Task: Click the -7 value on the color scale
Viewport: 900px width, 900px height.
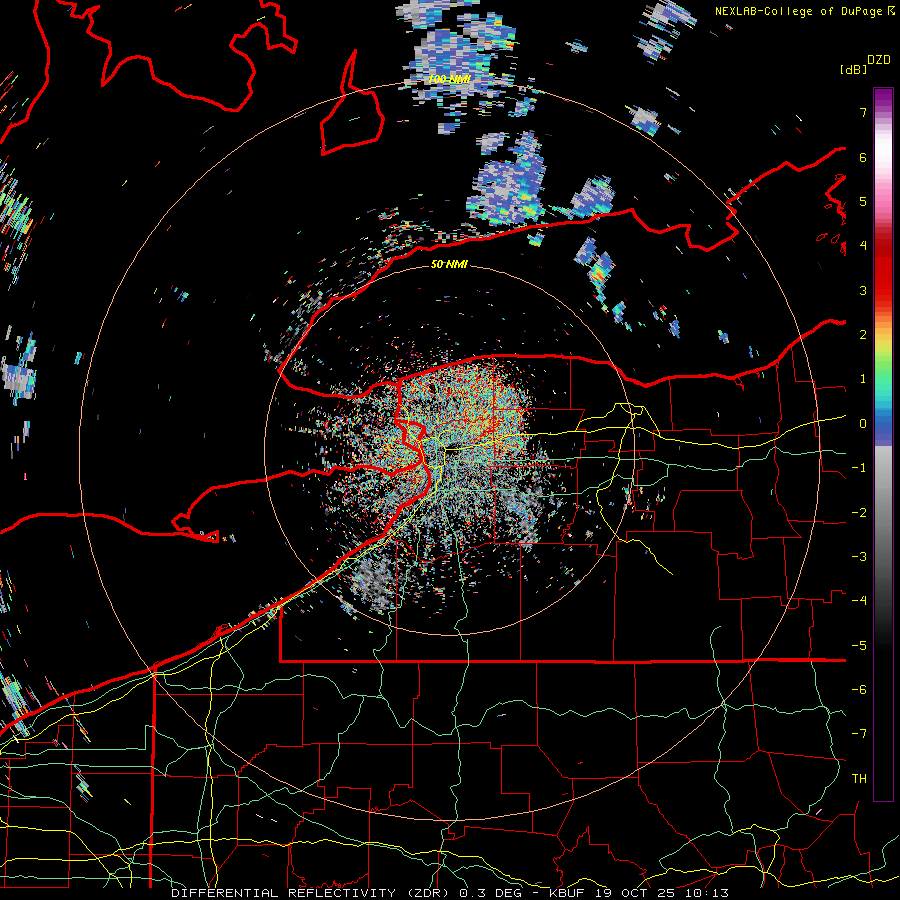Action: pos(859,734)
